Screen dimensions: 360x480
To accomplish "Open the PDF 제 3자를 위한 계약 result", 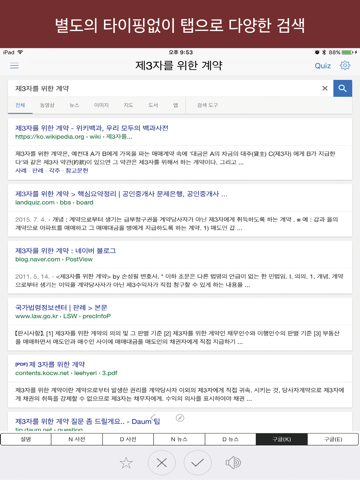I will pyautogui.click(x=50, y=364).
